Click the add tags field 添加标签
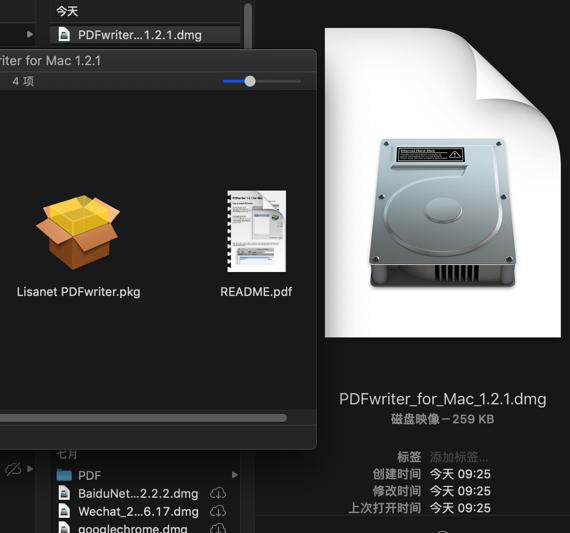This screenshot has height=533, width=570. [x=459, y=457]
